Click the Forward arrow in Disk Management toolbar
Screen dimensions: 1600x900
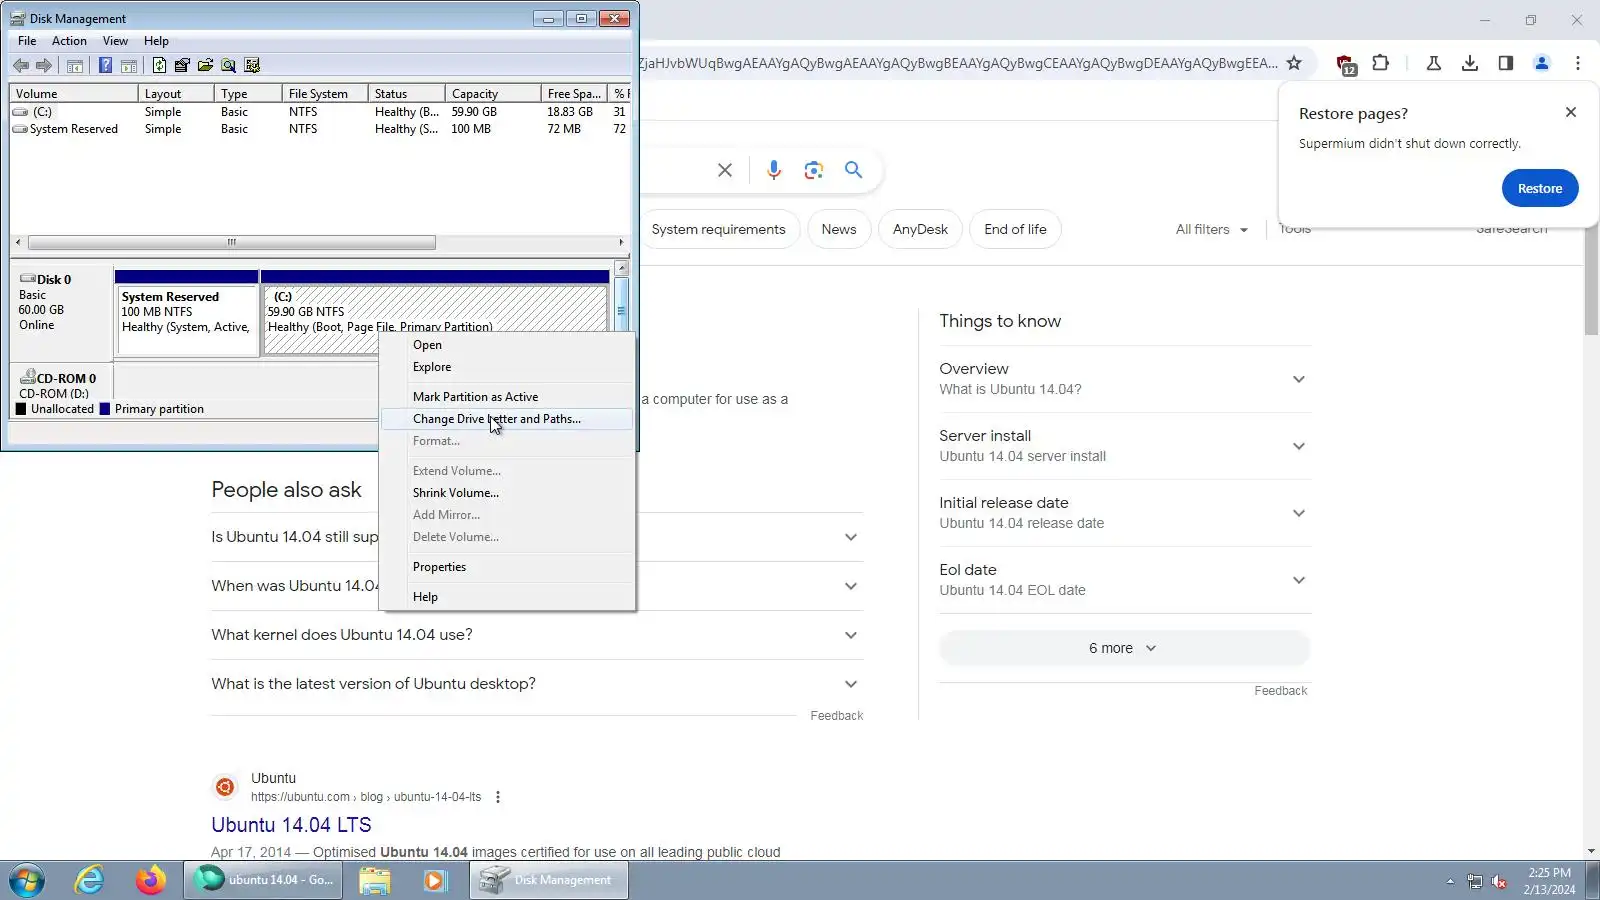[x=43, y=66]
